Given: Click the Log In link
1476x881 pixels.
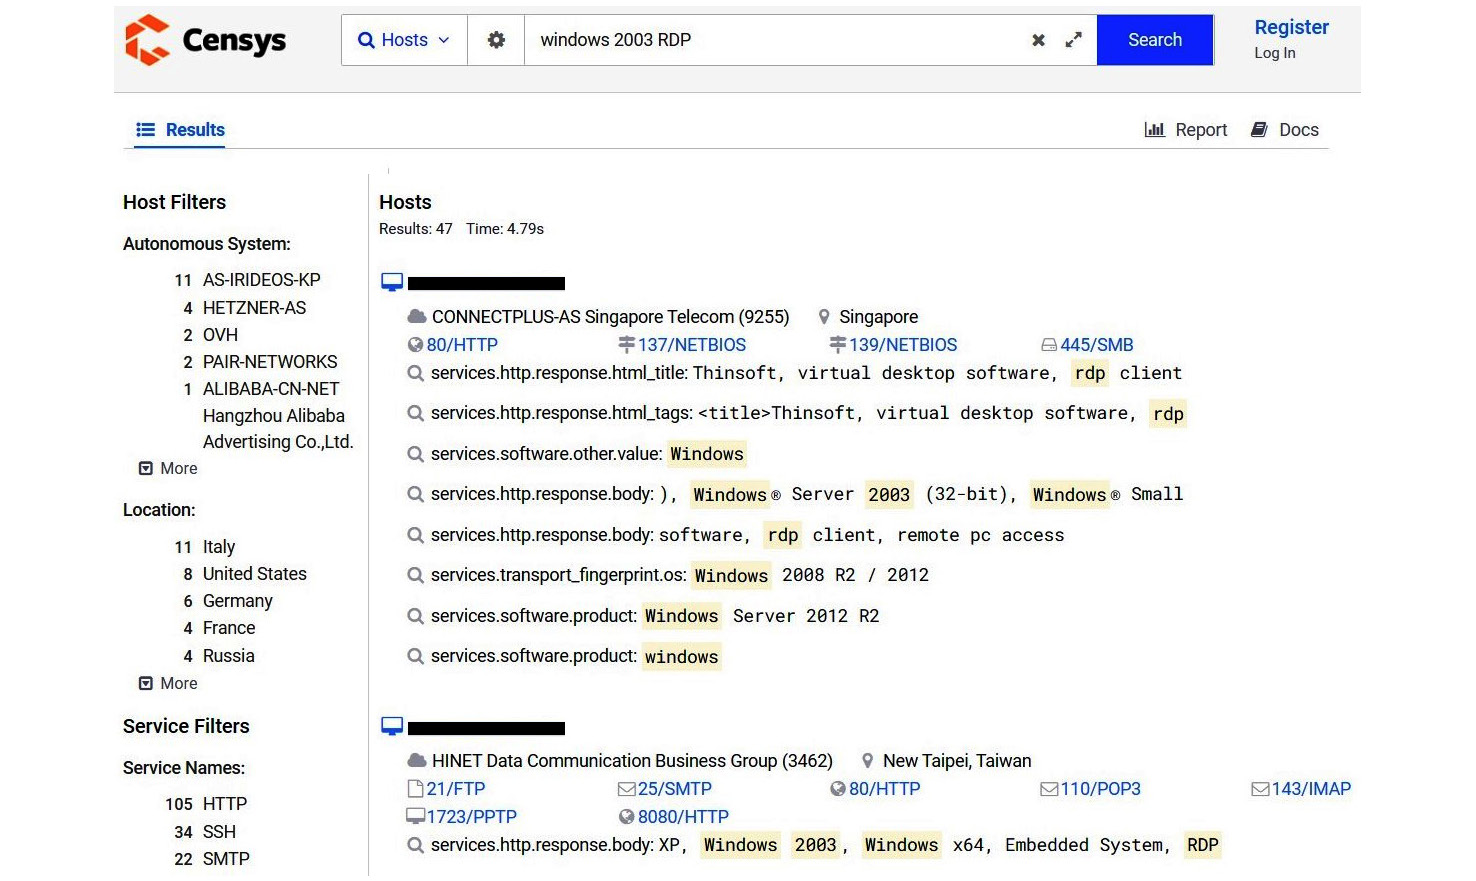Looking at the screenshot, I should coord(1275,53).
